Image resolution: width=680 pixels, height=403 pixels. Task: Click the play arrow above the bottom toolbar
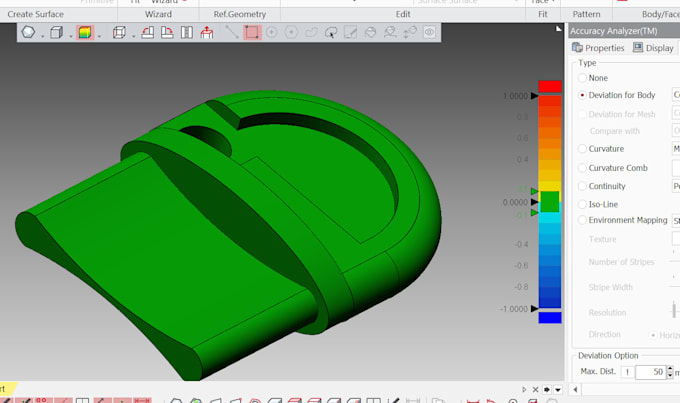coord(524,390)
